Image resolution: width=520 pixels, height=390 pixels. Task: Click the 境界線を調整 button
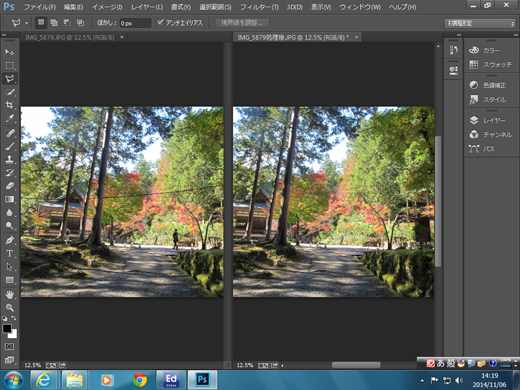(x=242, y=23)
